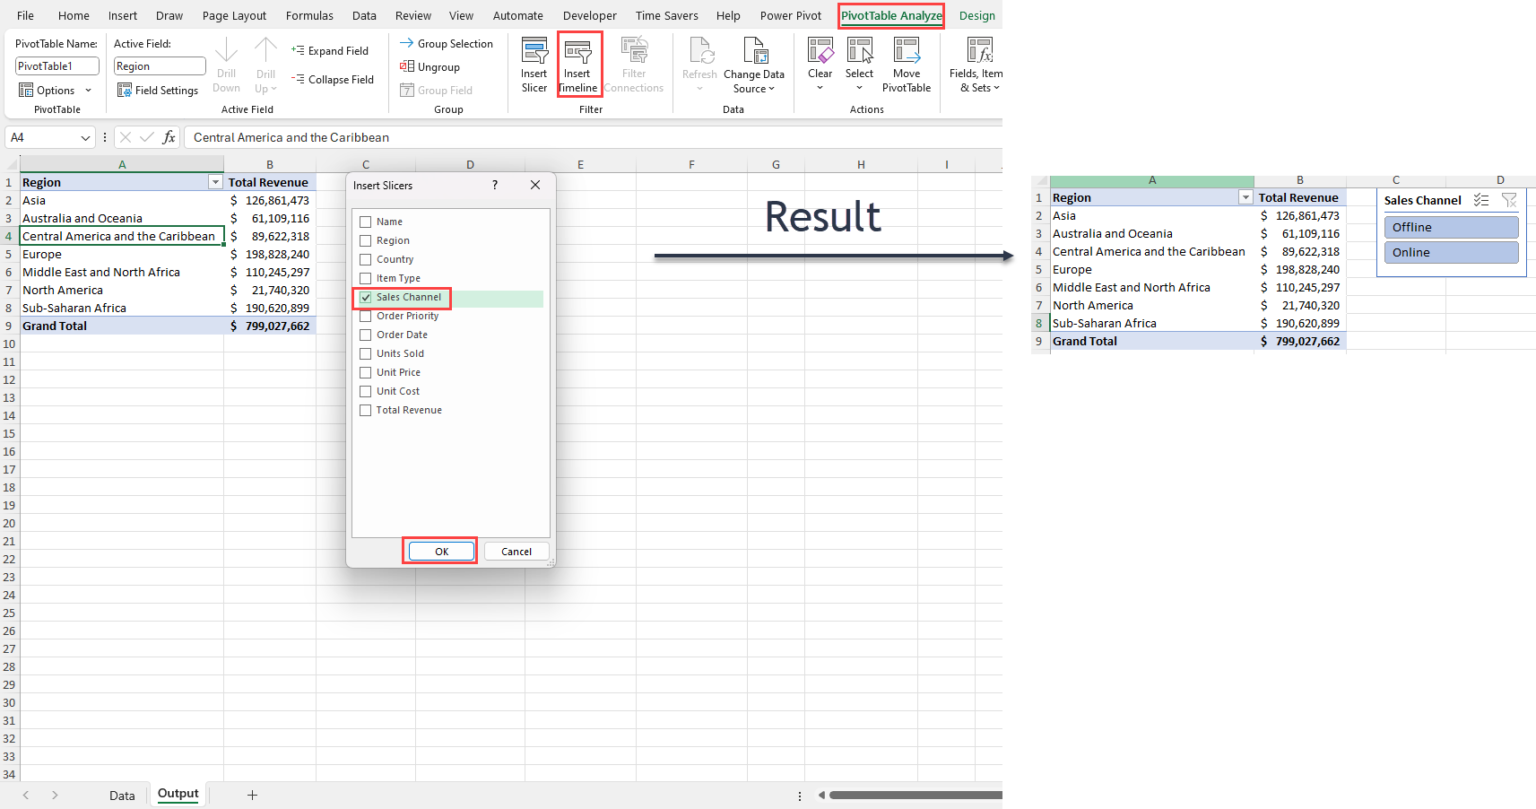Click the Clear PivotTable icon
The image size is (1536, 809).
(x=820, y=51)
